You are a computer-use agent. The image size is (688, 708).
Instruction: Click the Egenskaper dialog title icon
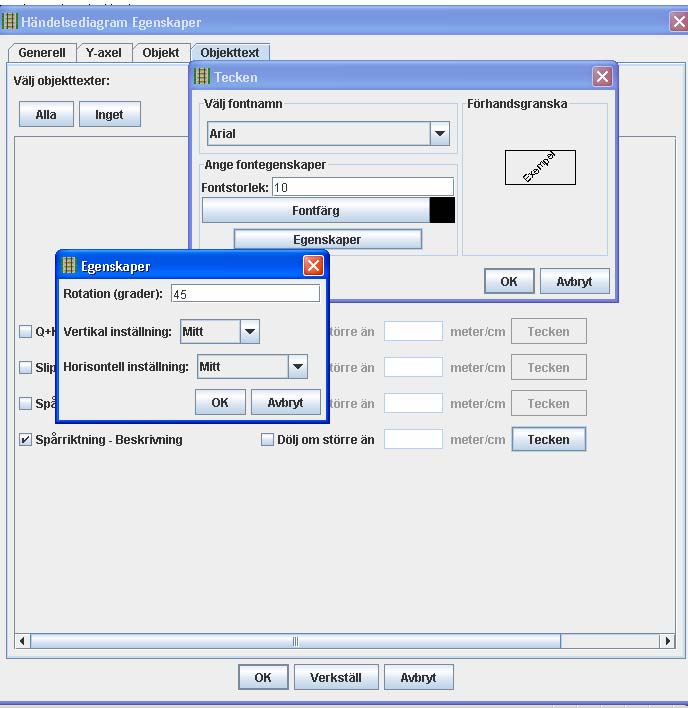tap(69, 266)
